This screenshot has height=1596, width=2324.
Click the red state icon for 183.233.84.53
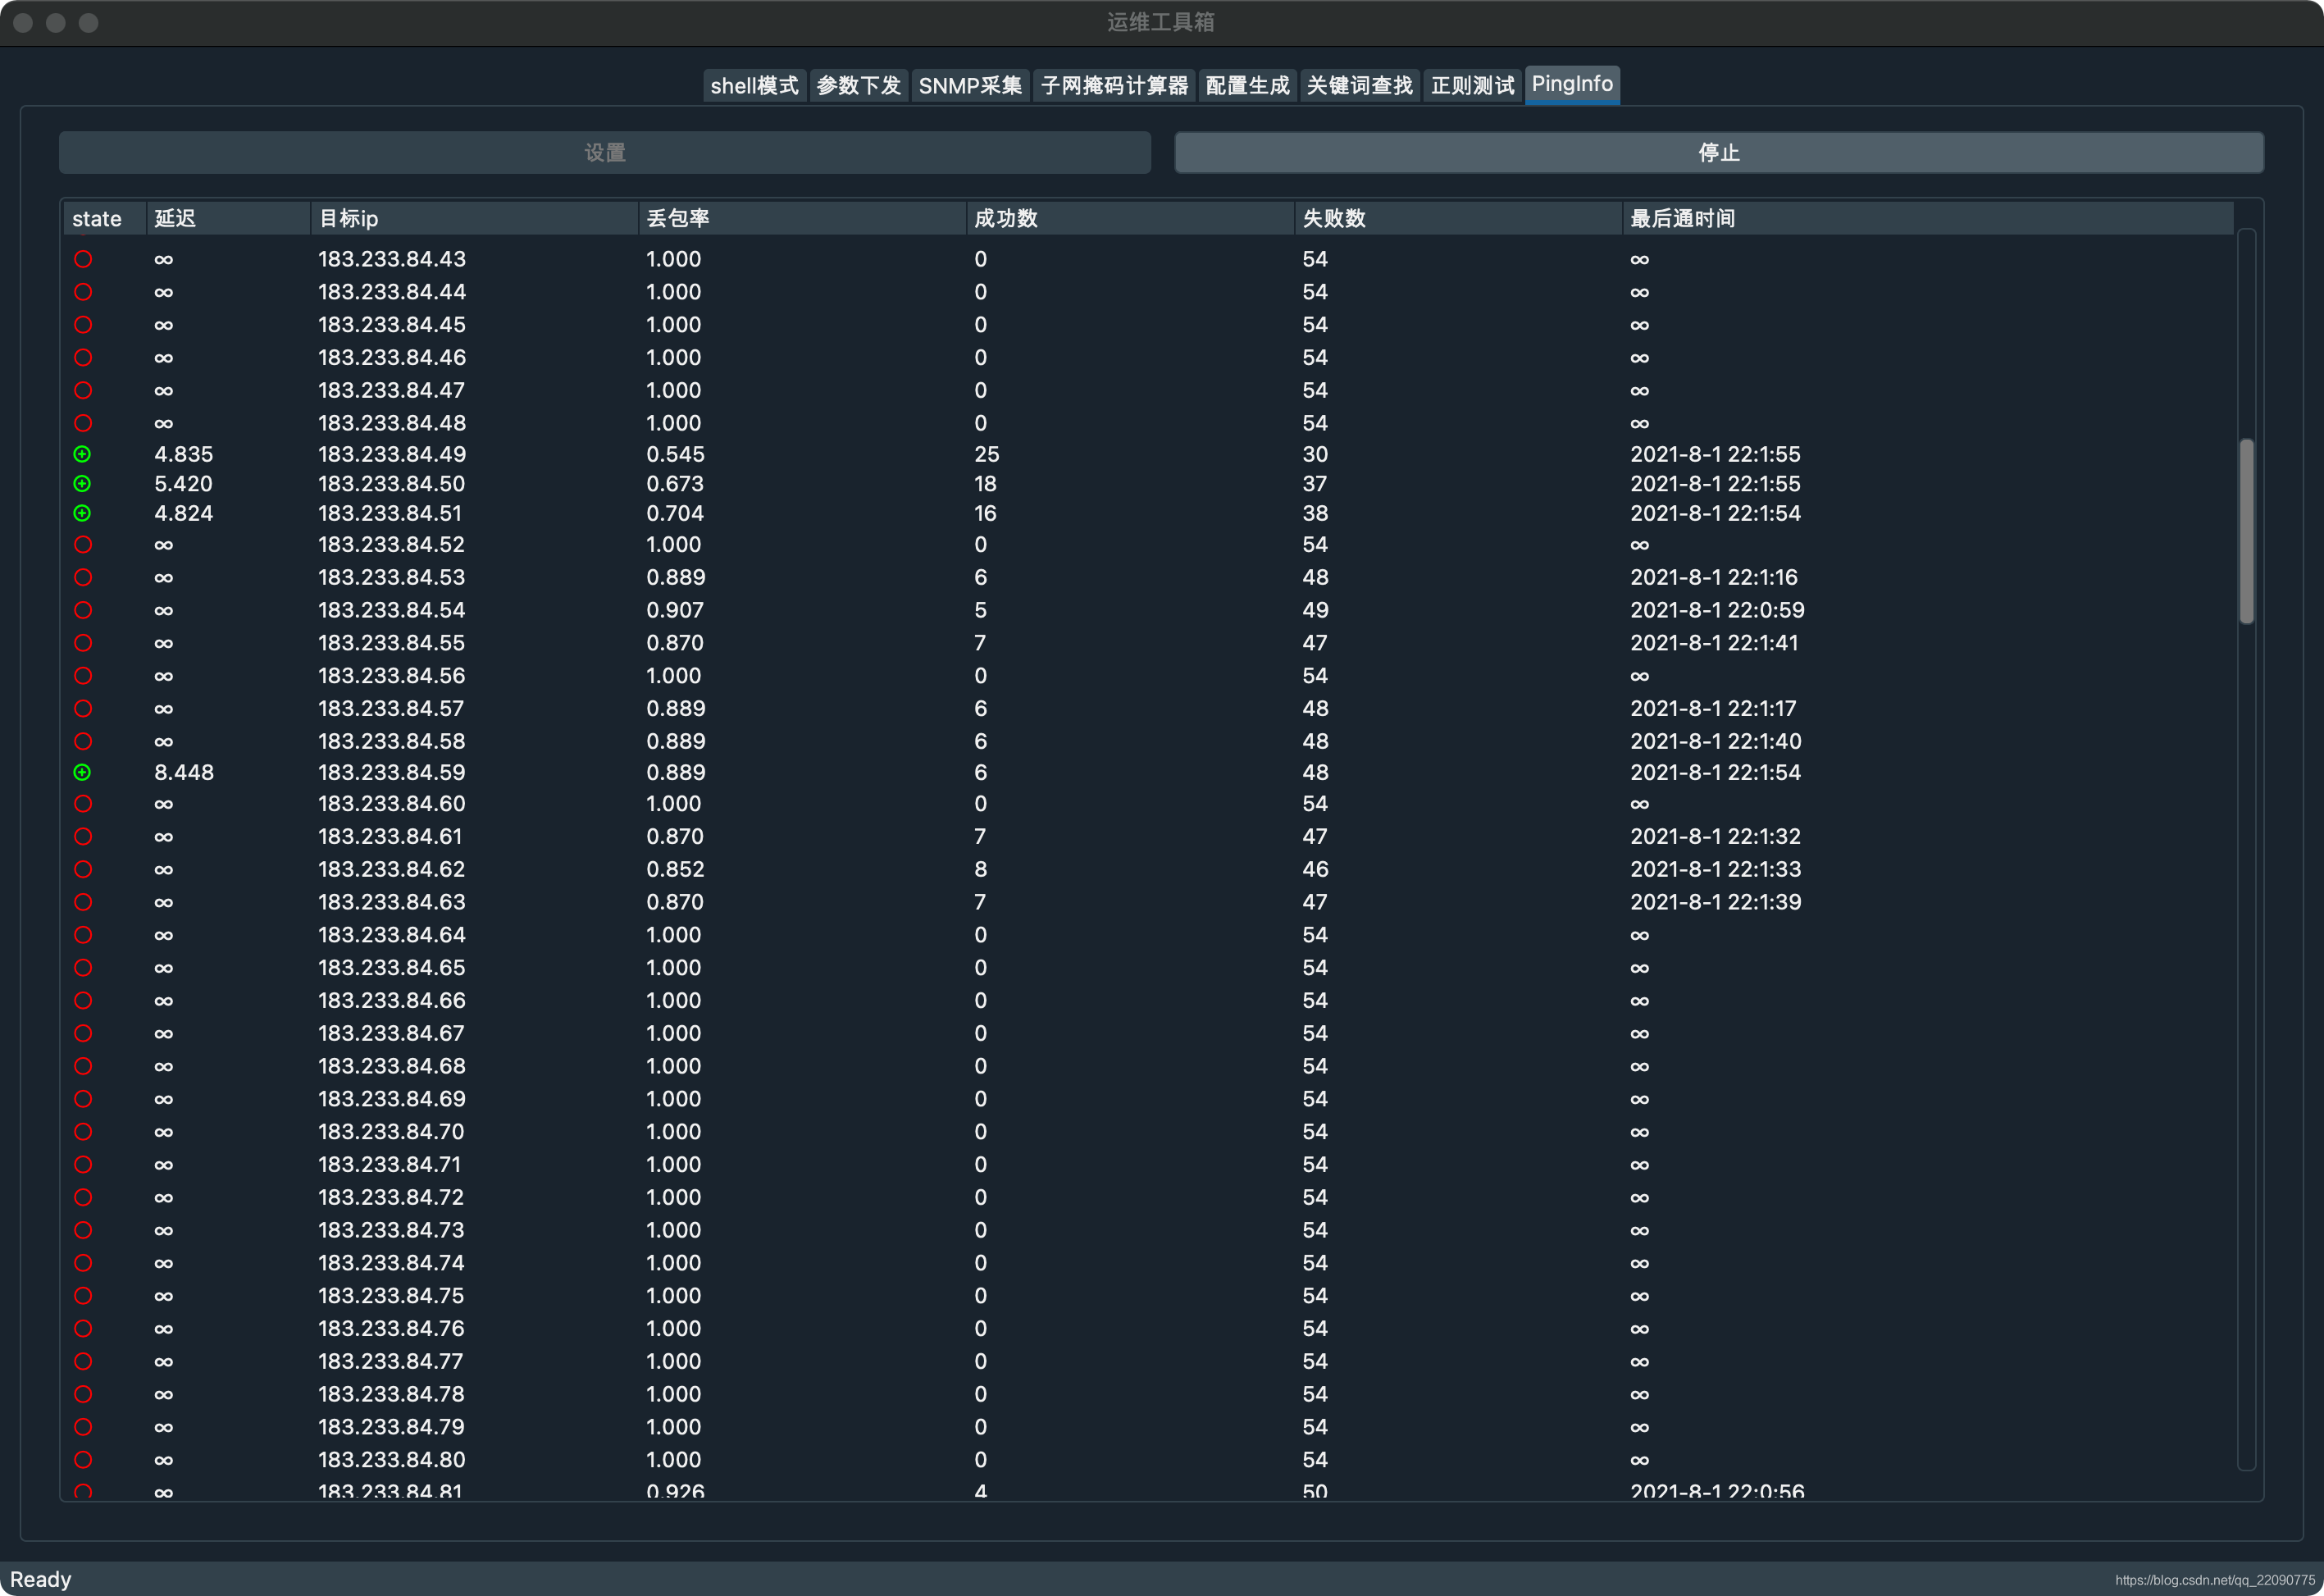[83, 577]
